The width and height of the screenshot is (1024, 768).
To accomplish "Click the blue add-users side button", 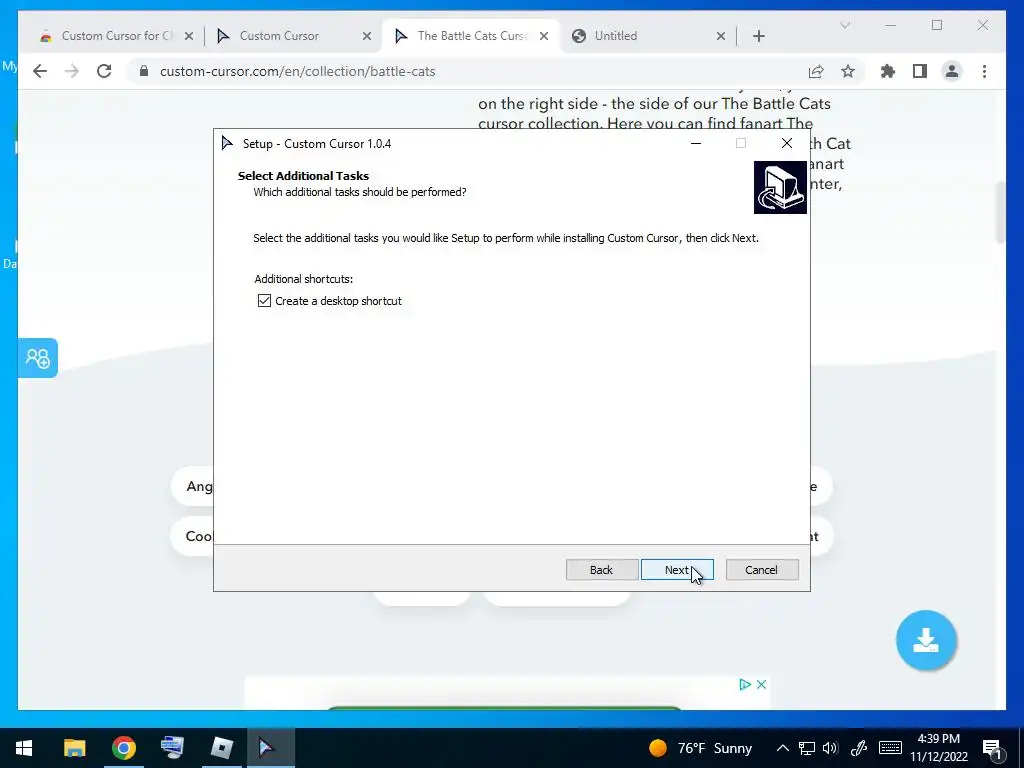I will [x=38, y=358].
